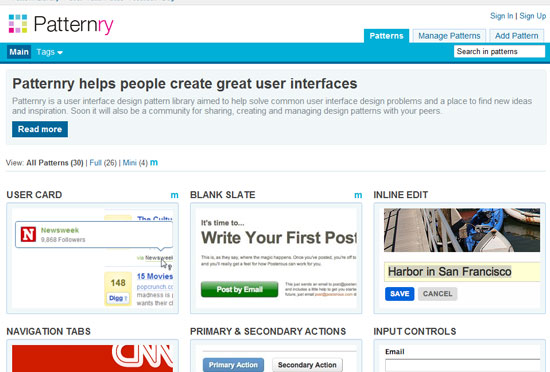Open the Sign In link
Viewport: 550px width, 372px height.
501,16
